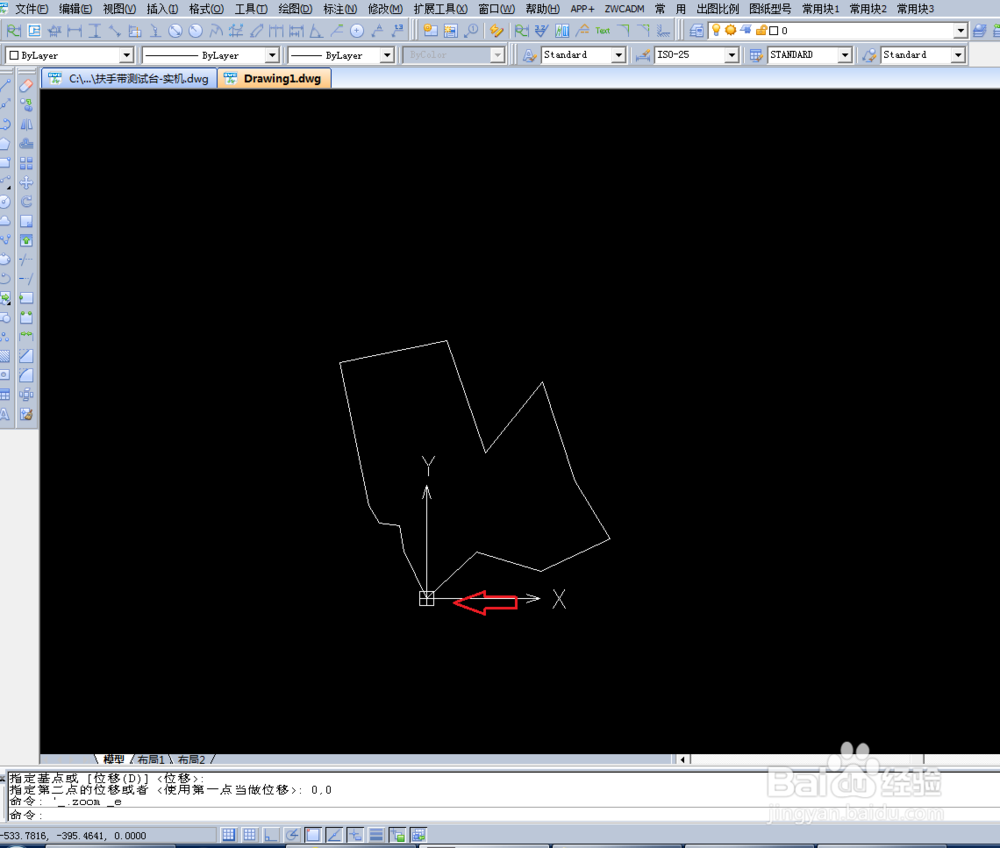Select the Fillet tool

click(x=26, y=375)
